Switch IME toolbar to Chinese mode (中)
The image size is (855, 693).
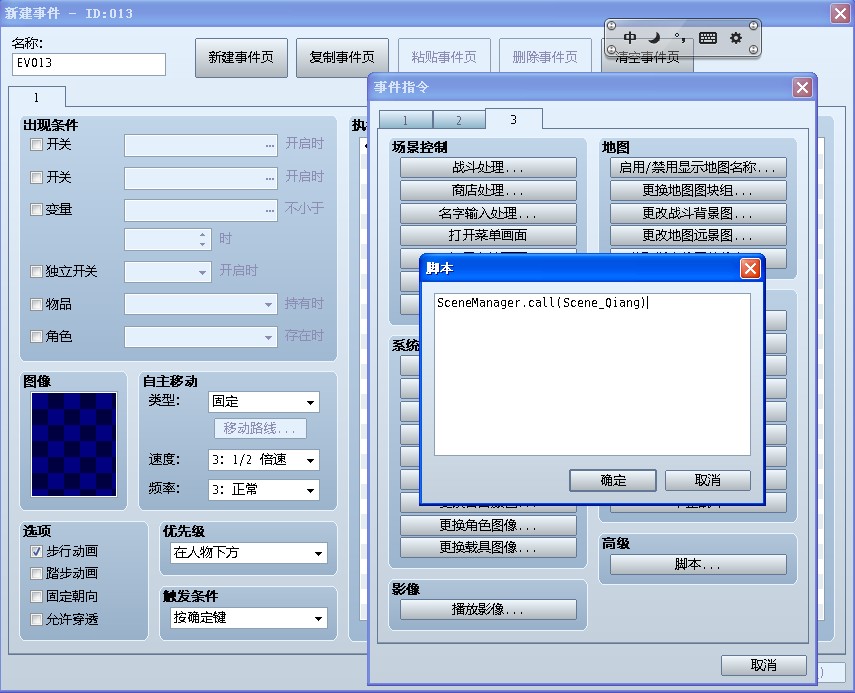pos(630,38)
